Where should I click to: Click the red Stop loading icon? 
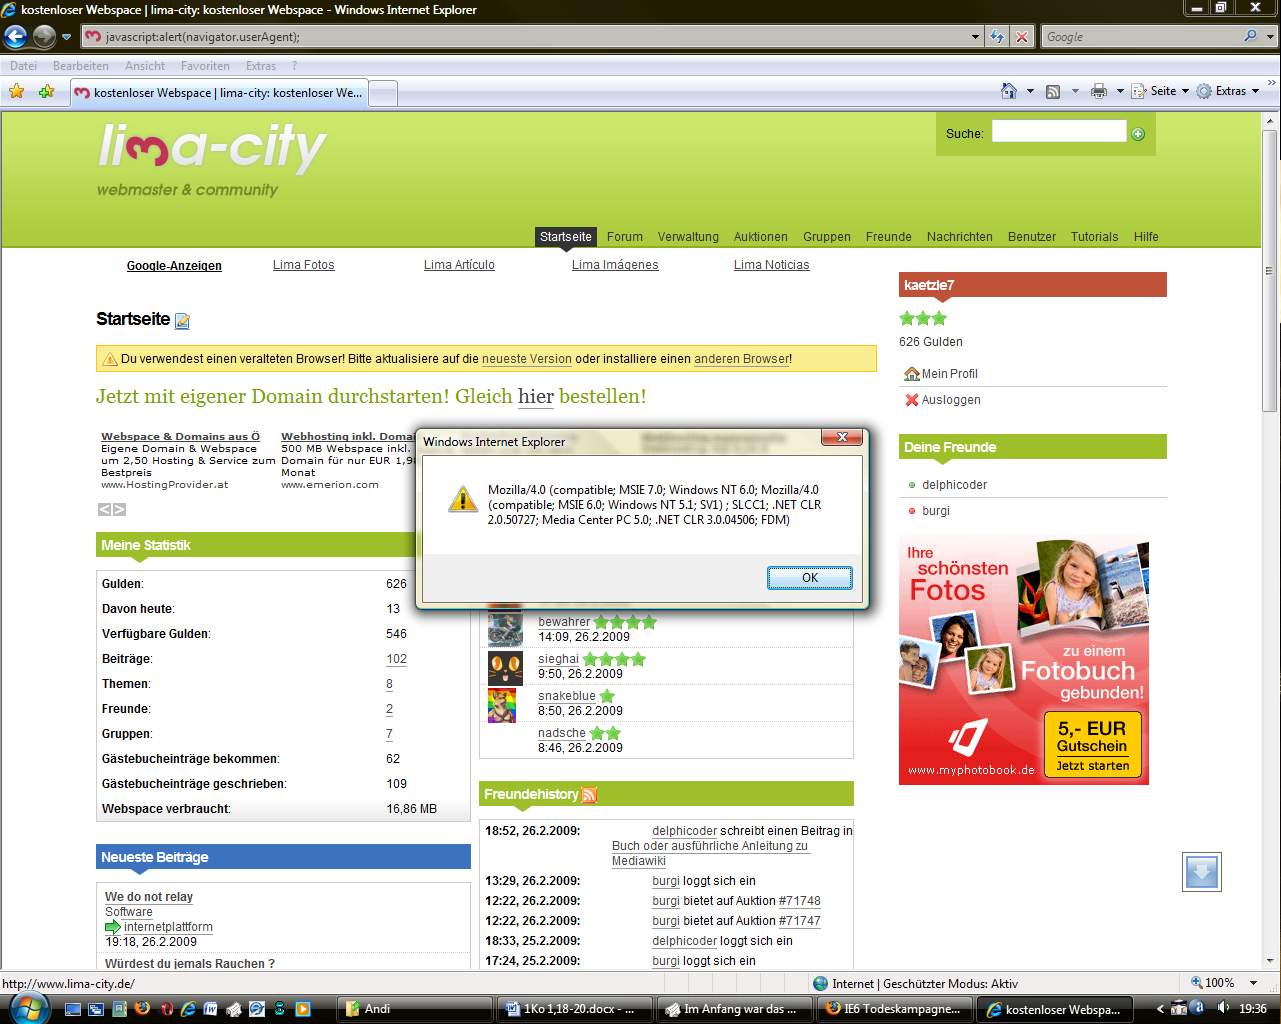pos(1021,37)
